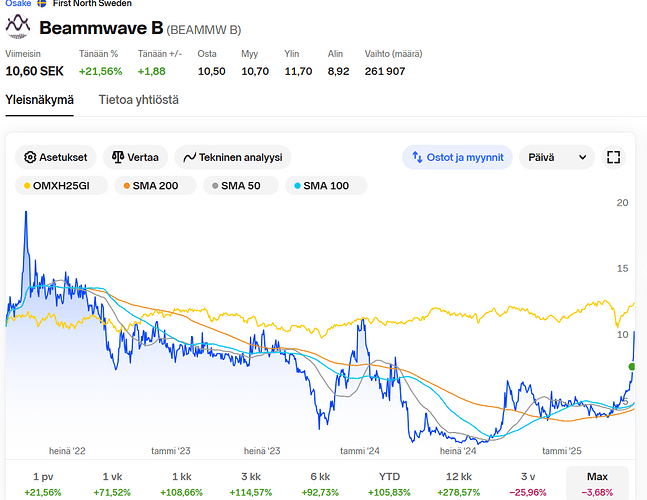Select the 1 vk period

coord(112,484)
